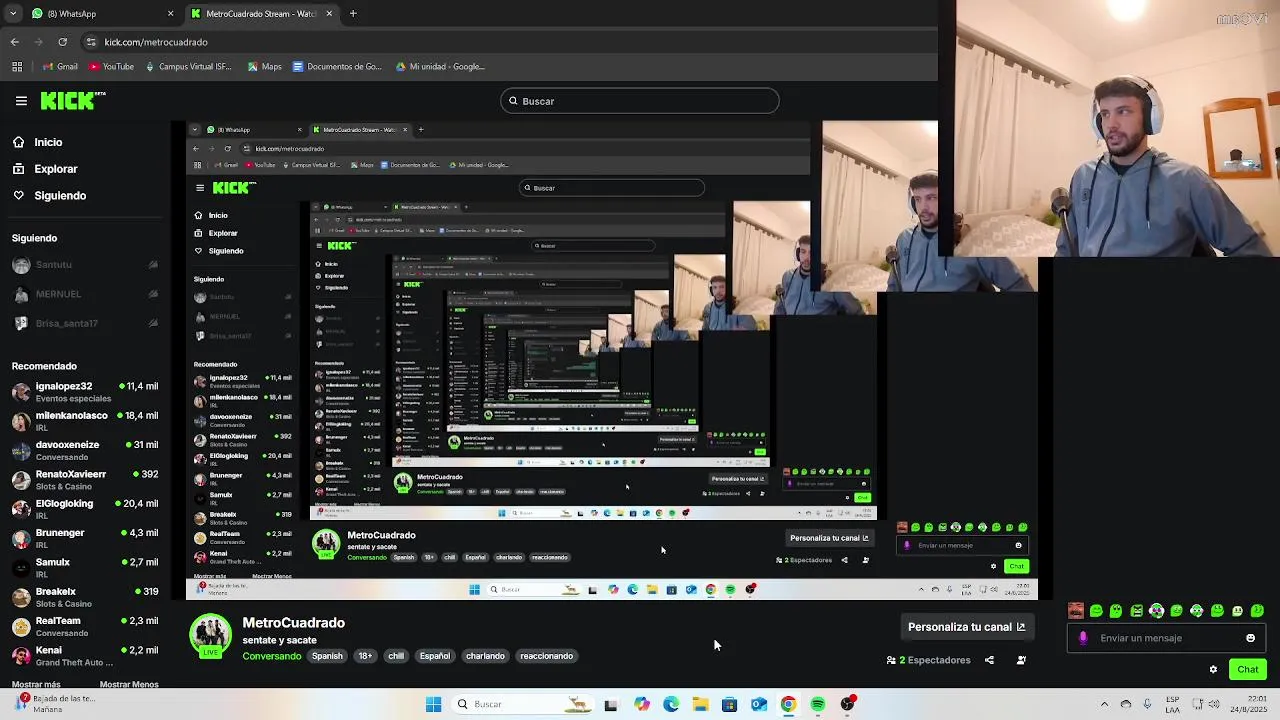Open recommended channel davooxeneize

click(86, 450)
